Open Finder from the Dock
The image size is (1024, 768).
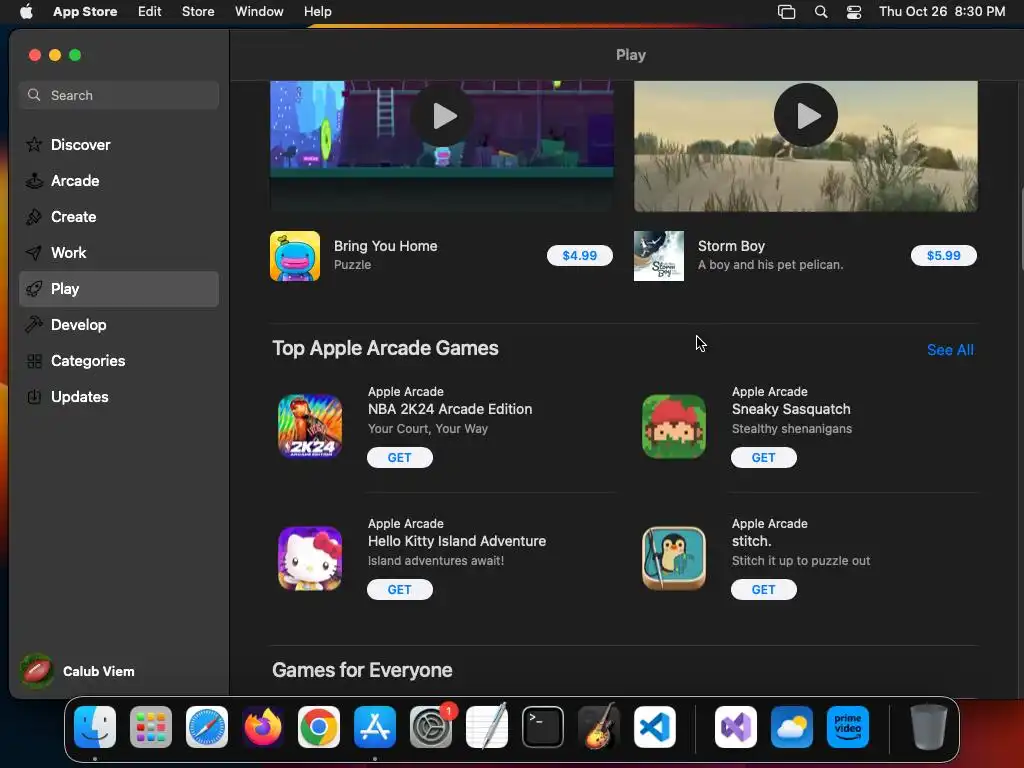95,727
